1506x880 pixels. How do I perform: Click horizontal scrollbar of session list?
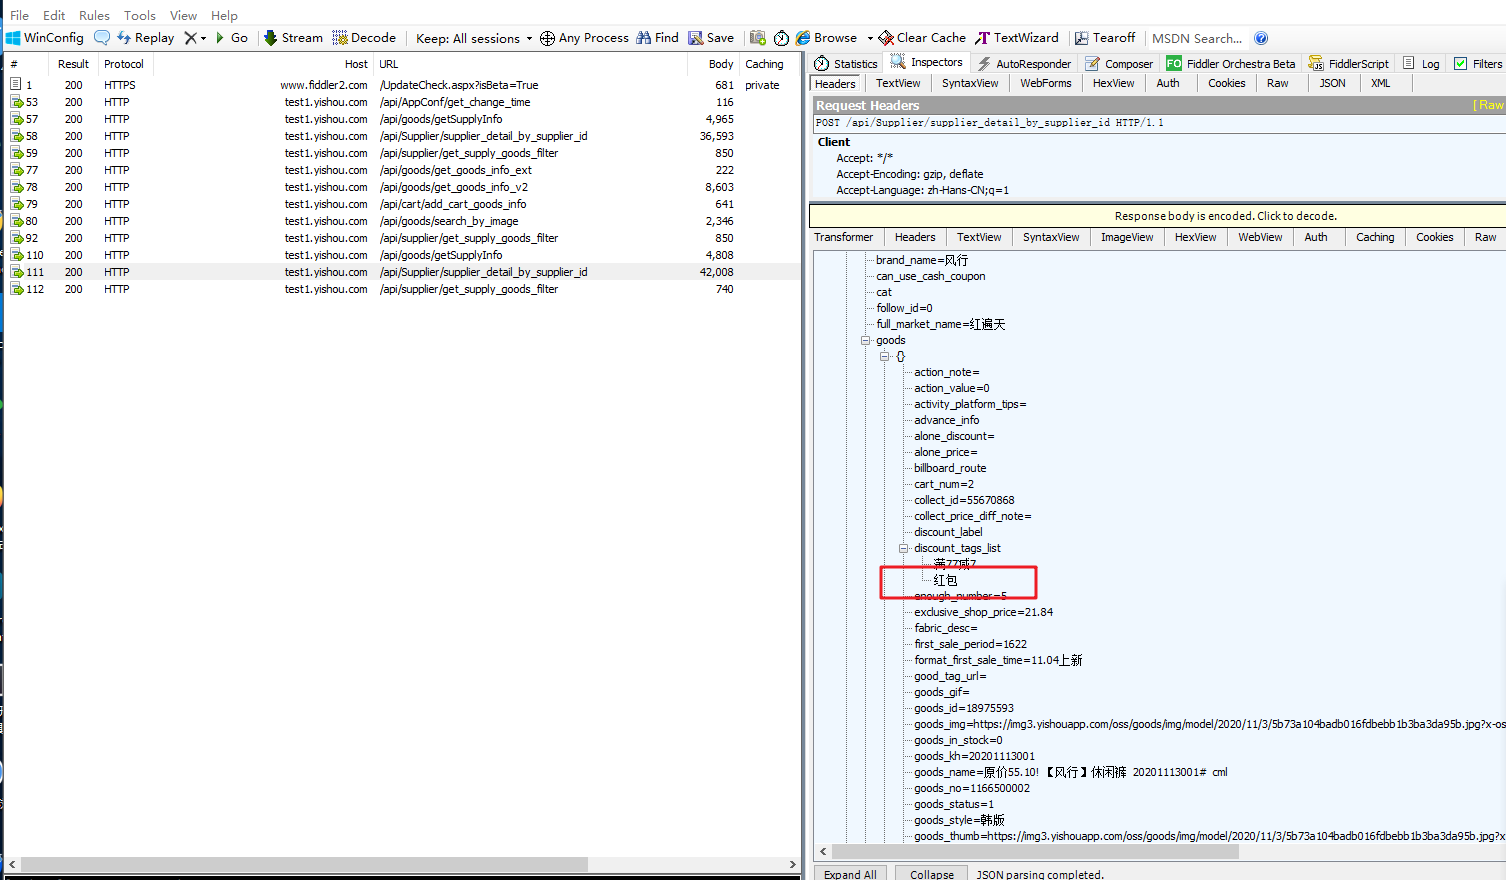[x=304, y=864]
